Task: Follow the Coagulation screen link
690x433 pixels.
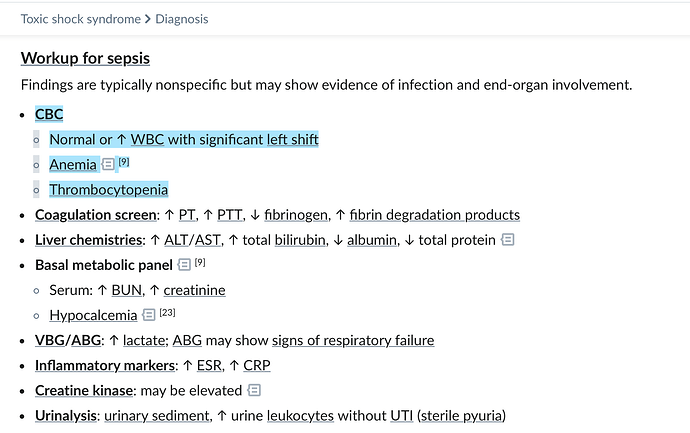Action: coord(95,215)
